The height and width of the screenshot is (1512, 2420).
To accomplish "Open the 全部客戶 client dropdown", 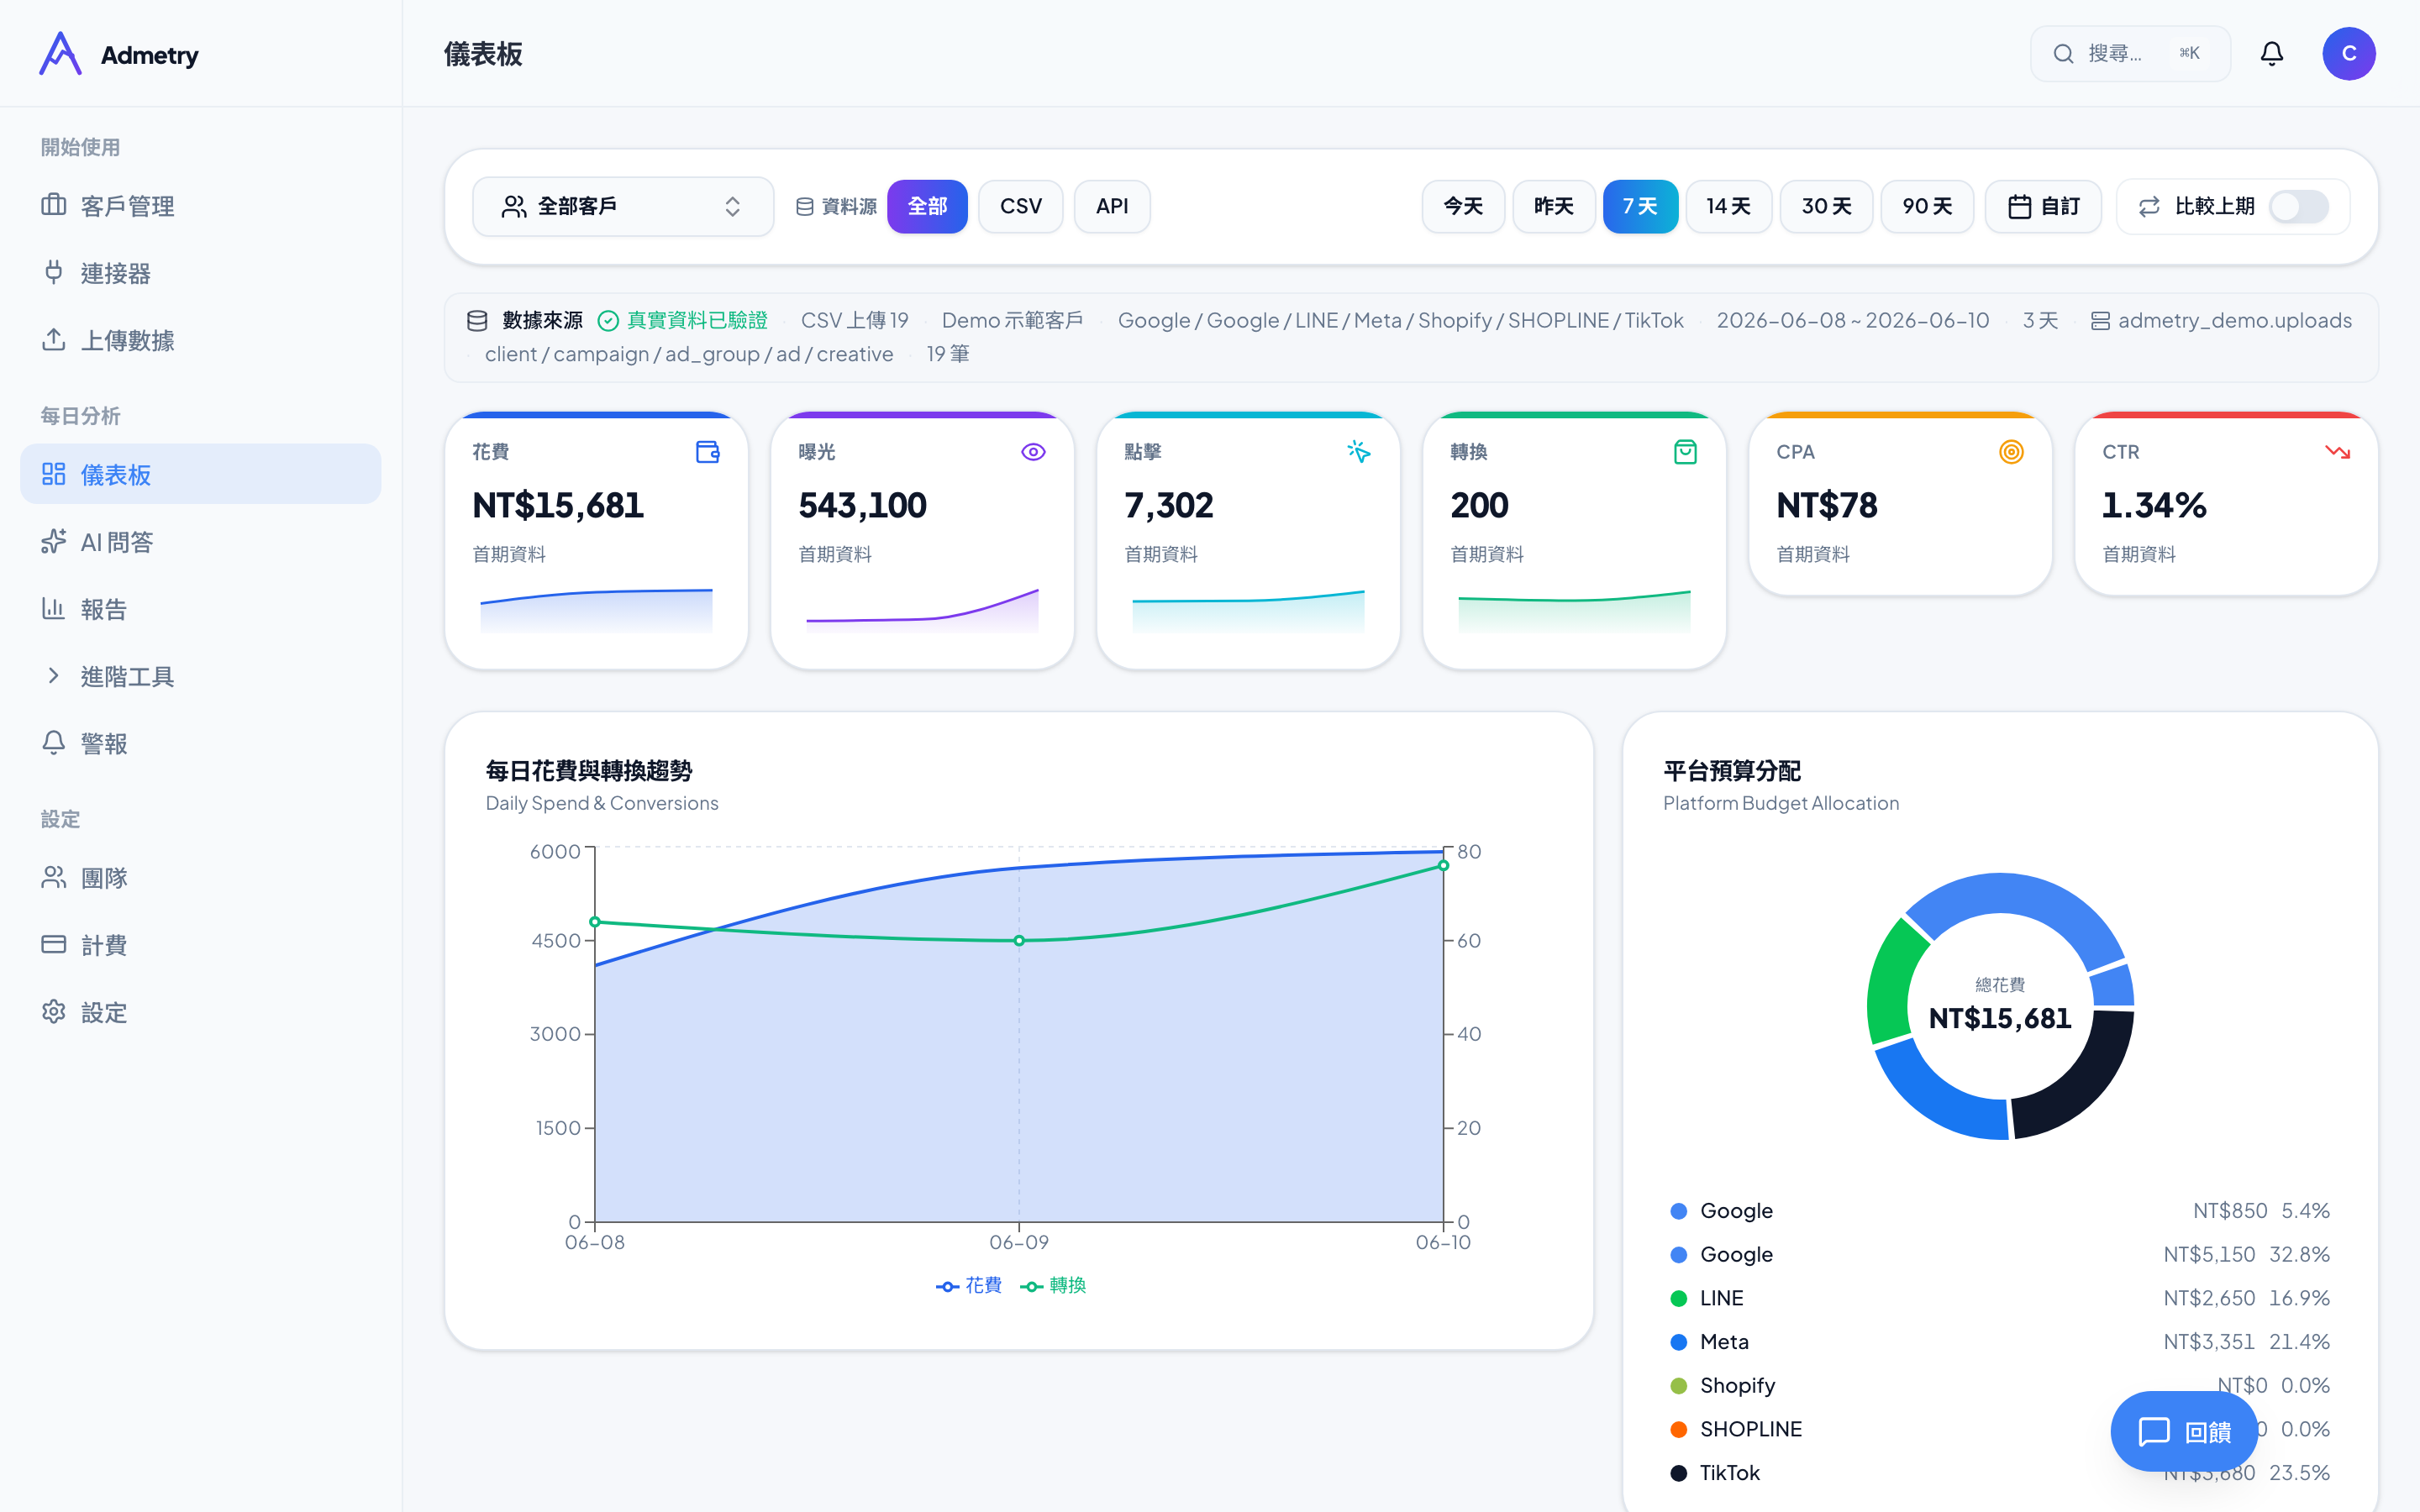I will tap(623, 206).
